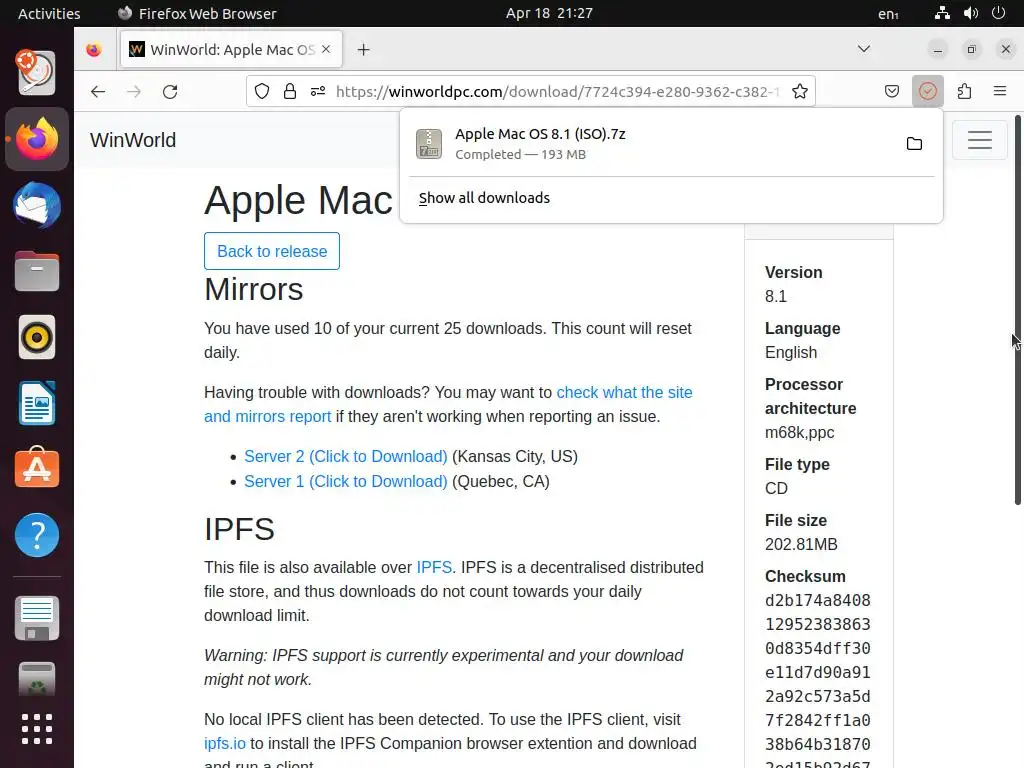
Task: Click the 202.81MB file size value
Action: (x=801, y=545)
